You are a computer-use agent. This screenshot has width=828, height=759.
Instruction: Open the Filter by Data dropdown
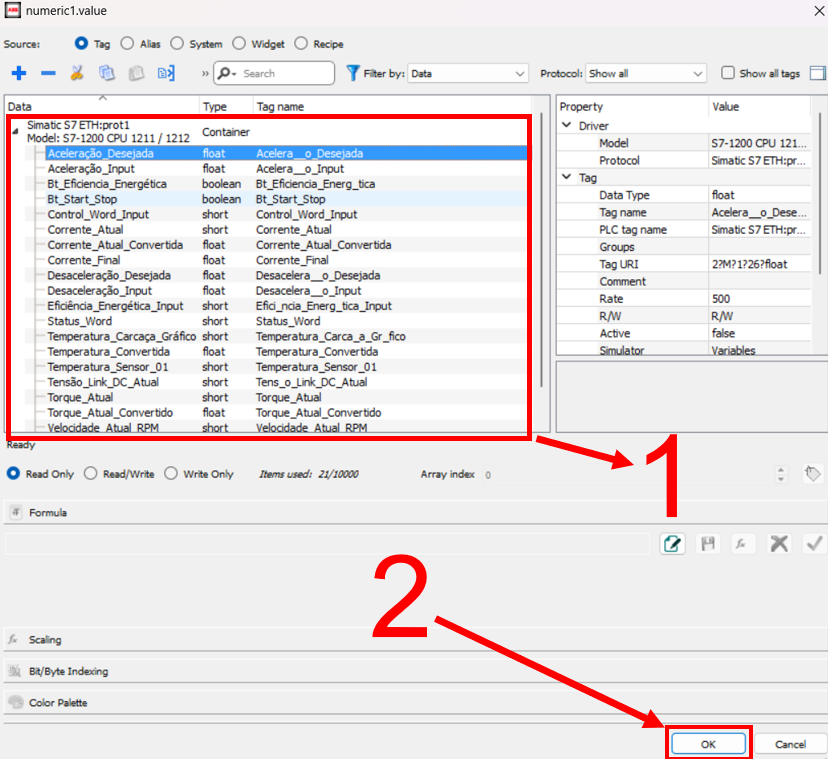467,73
